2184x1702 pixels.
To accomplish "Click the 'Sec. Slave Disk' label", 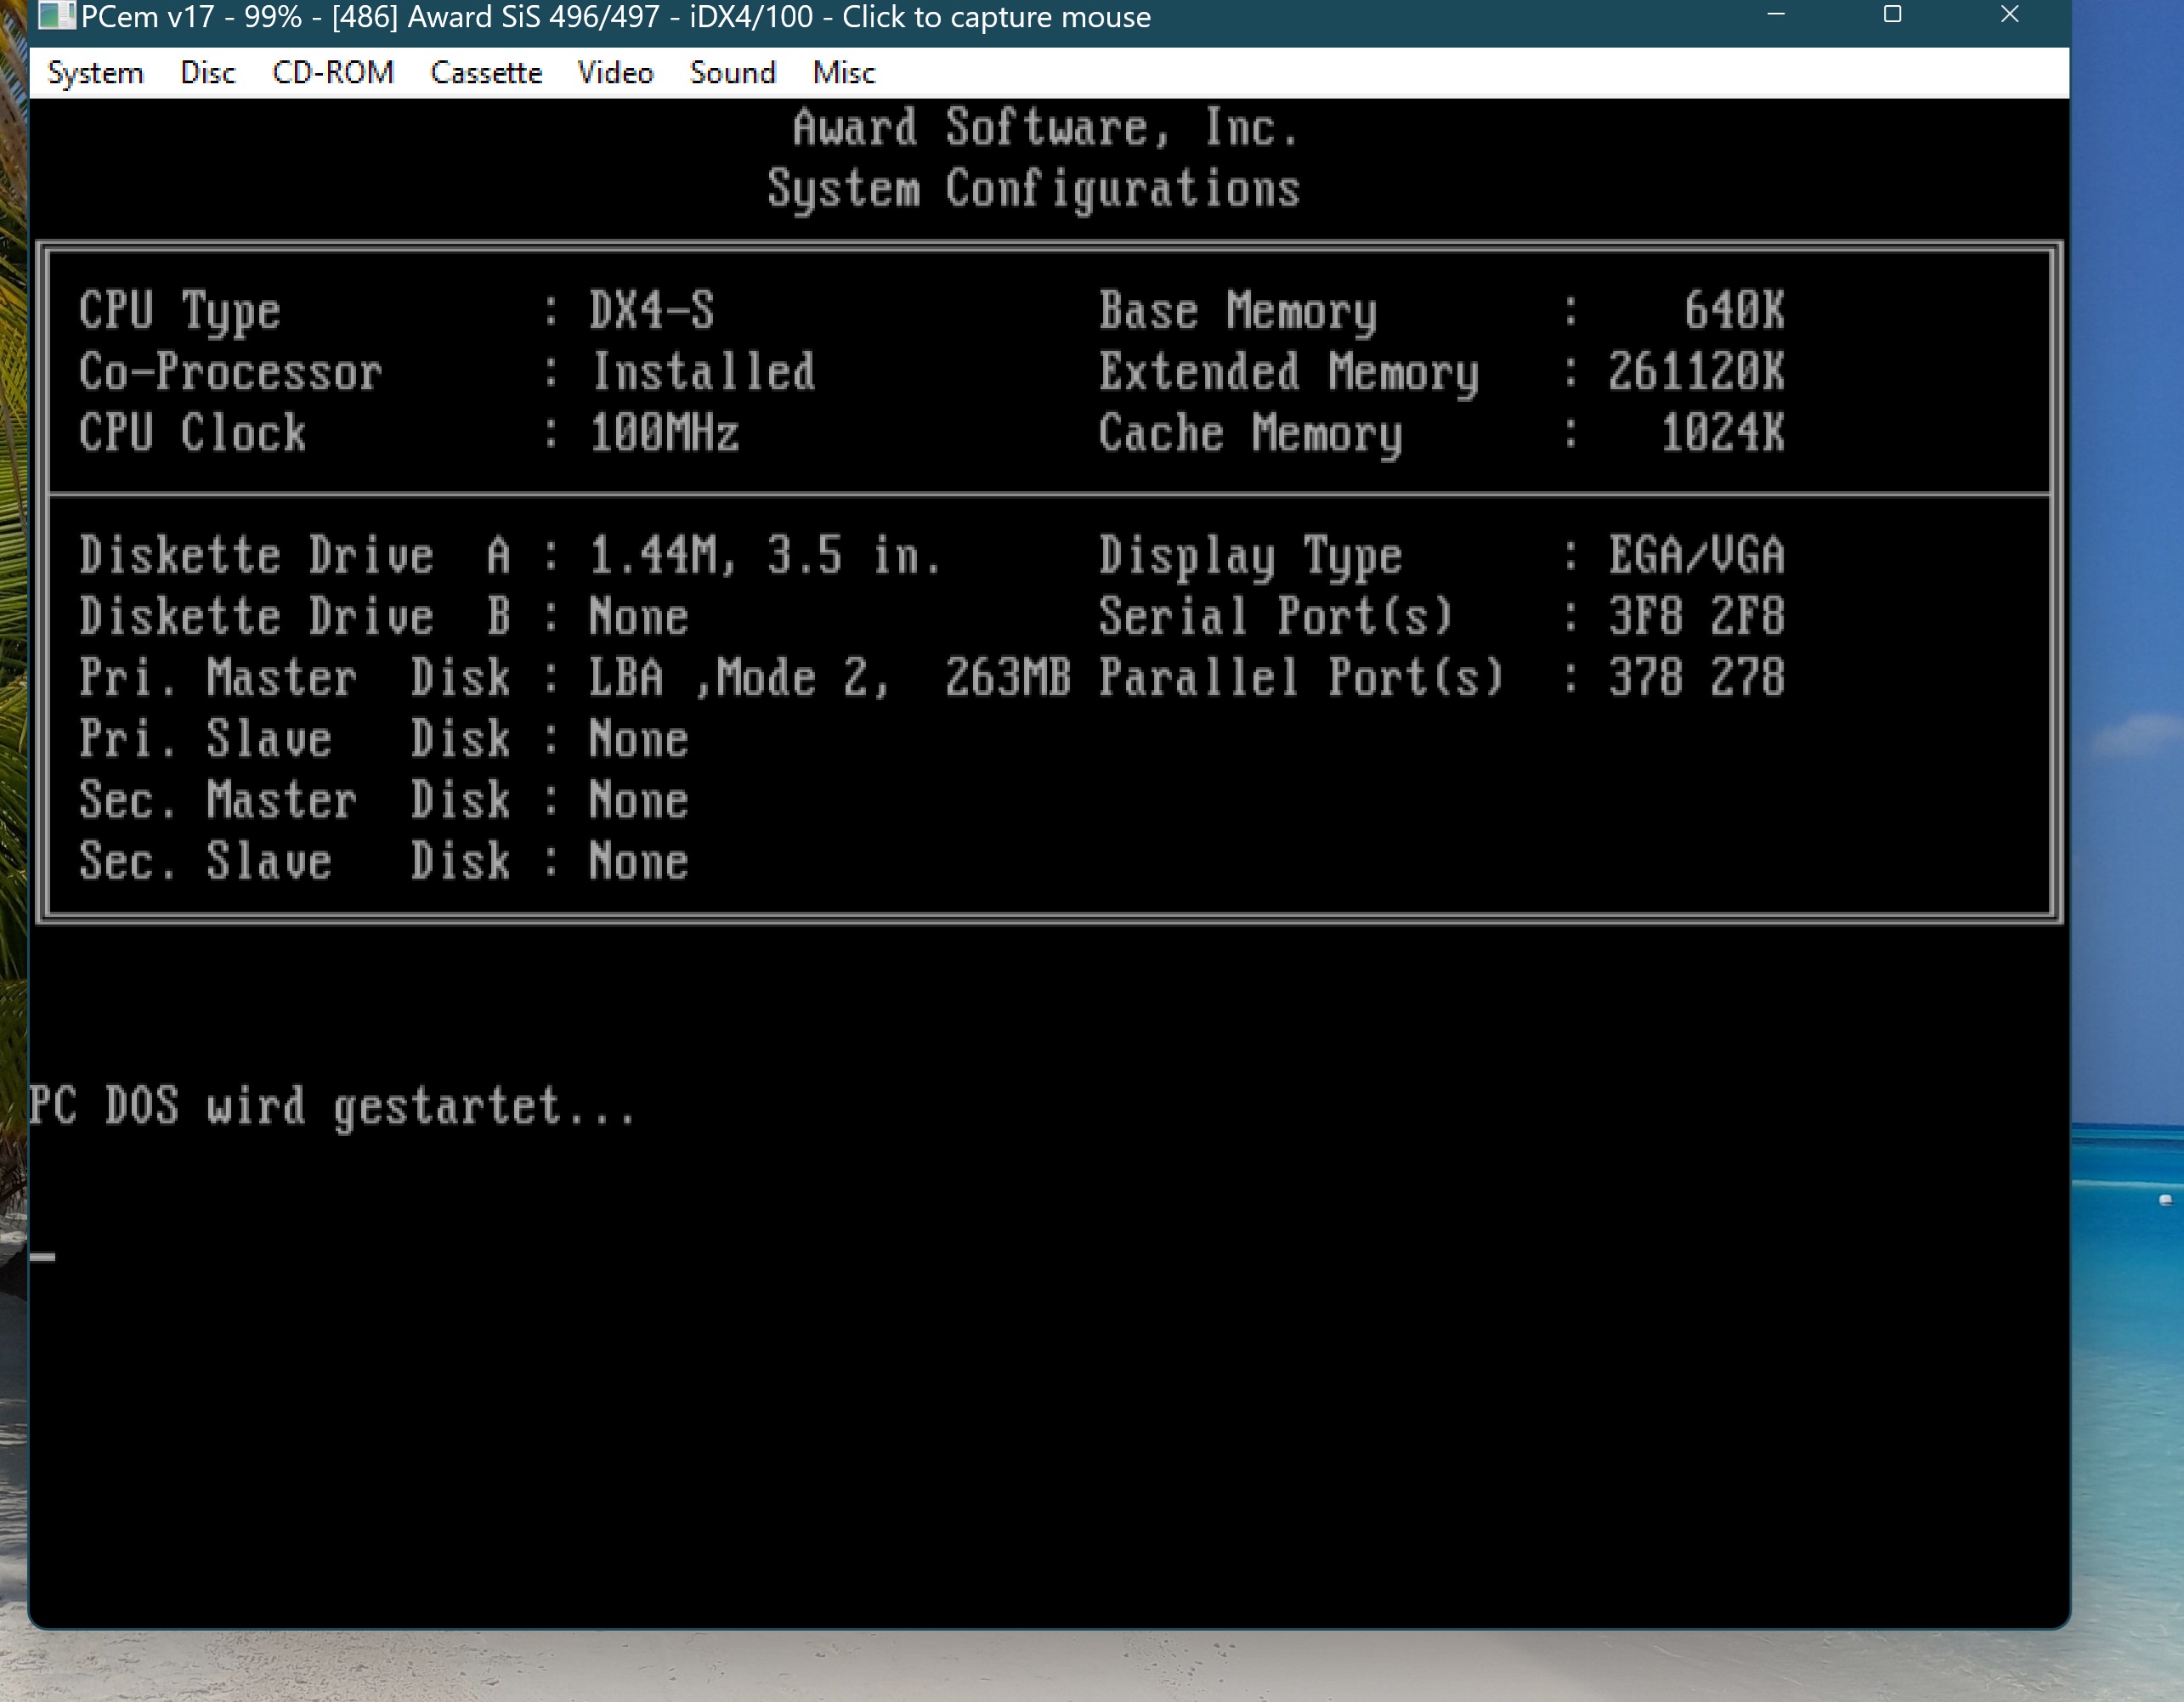I will 296,861.
